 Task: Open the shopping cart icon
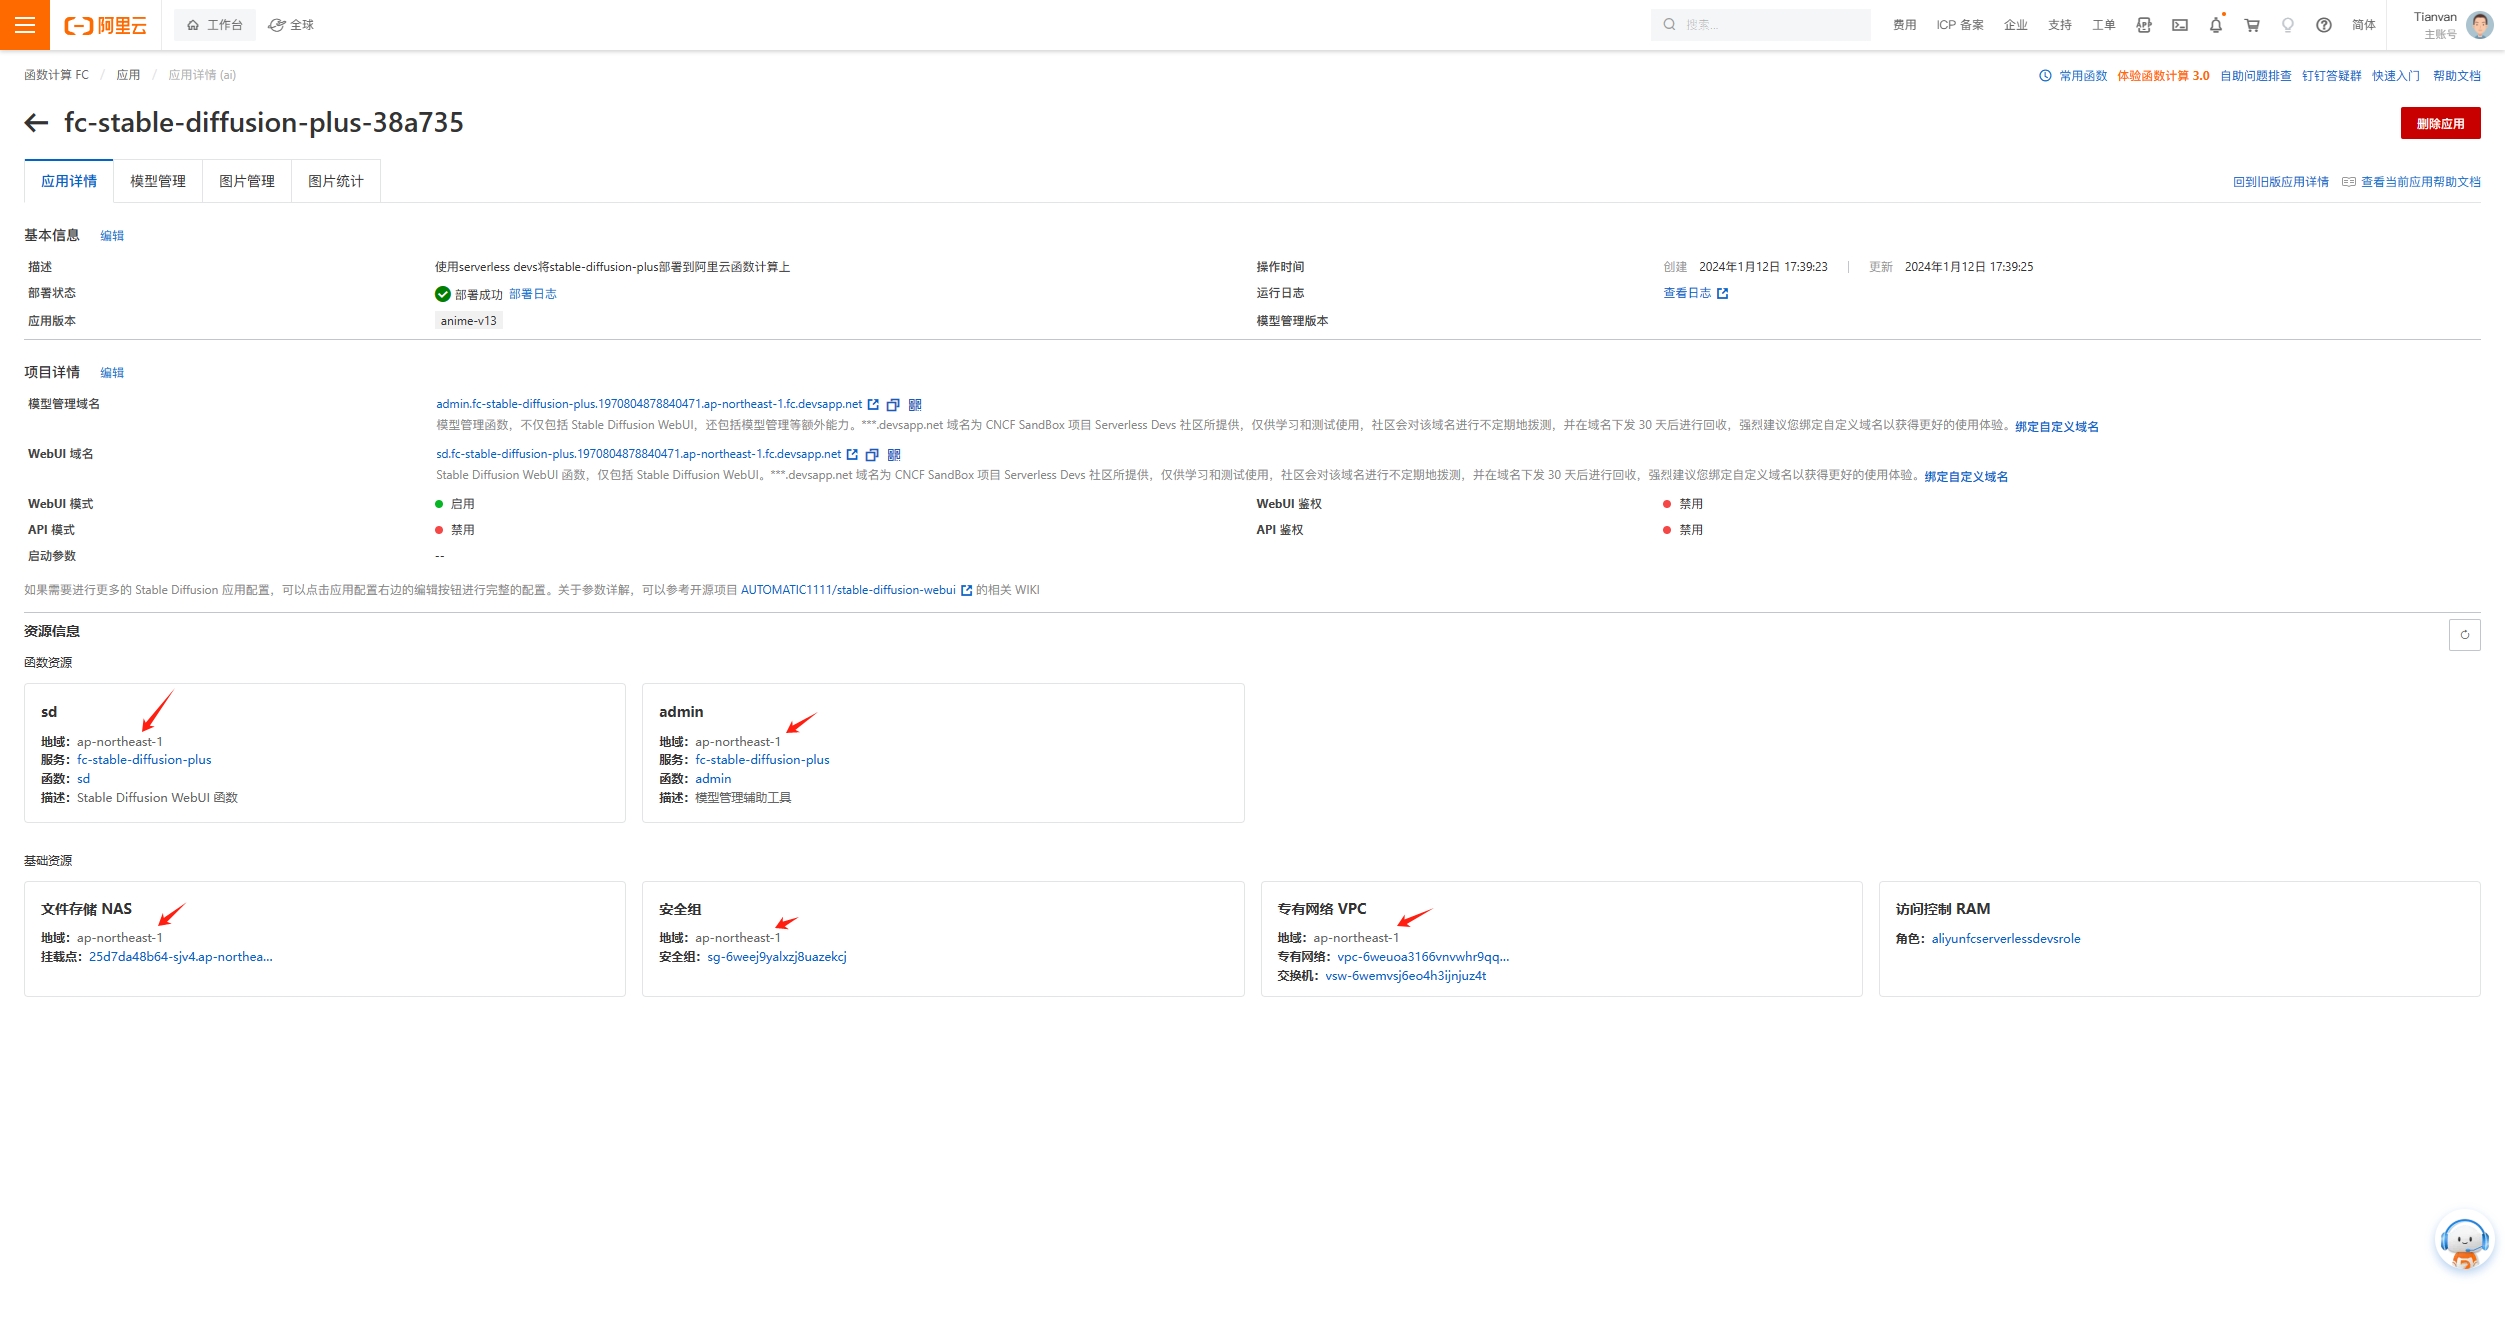point(2251,25)
